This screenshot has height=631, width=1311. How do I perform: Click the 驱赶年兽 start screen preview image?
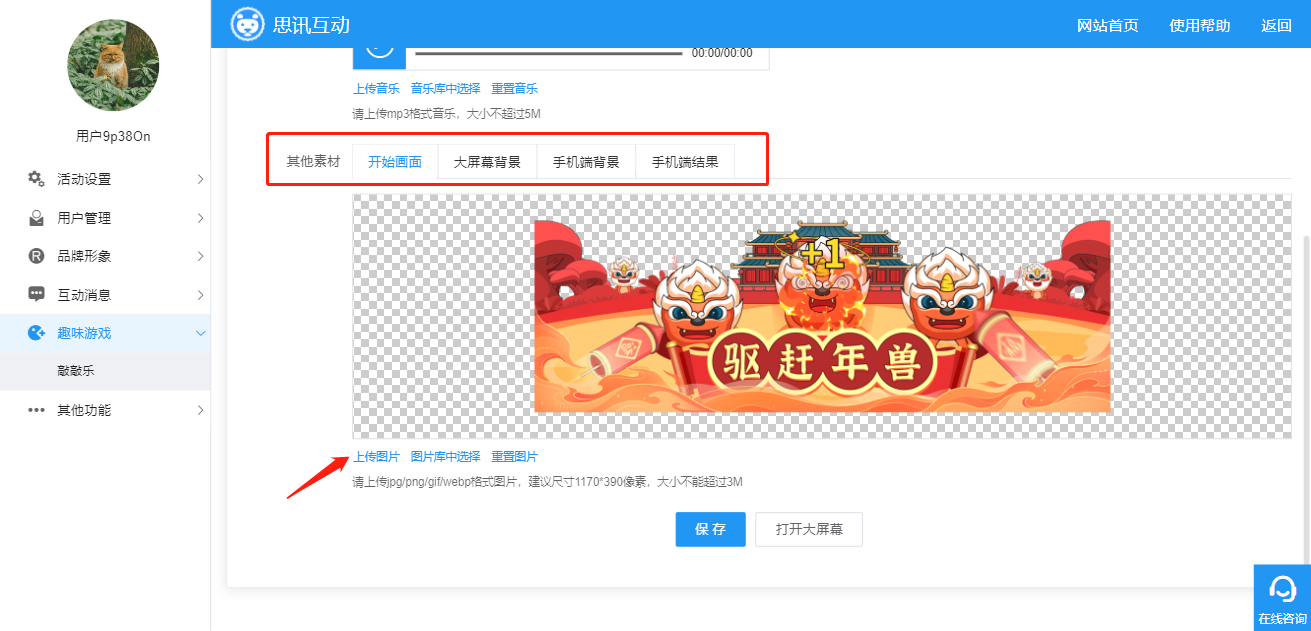tap(822, 316)
